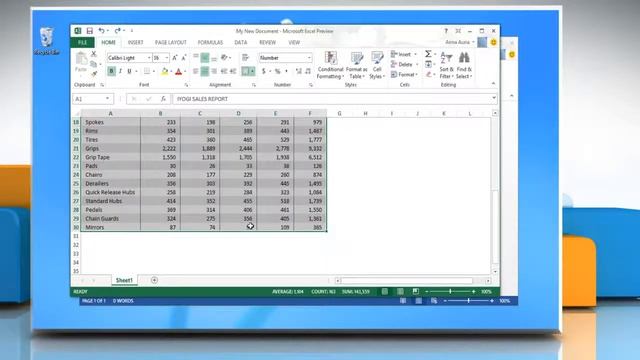This screenshot has width=640, height=360.
Task: Click the Sort & Filter button
Action: 447,65
